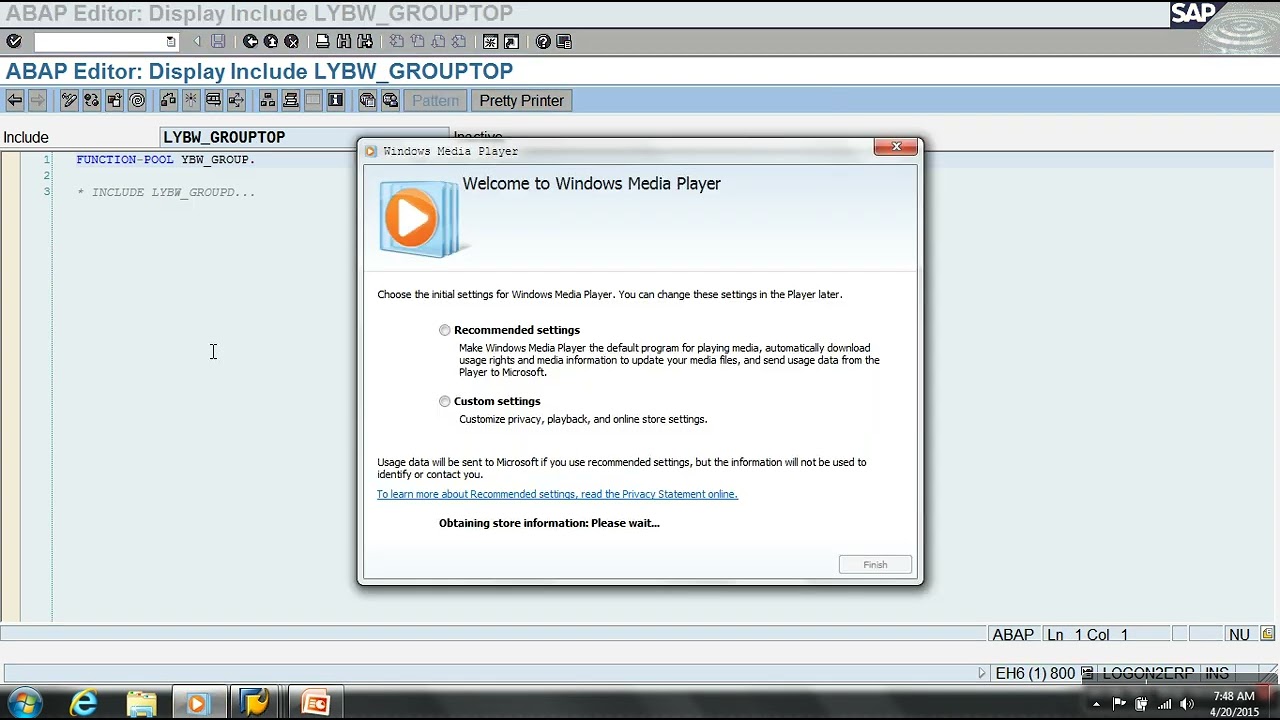Click the Cancel X icon in SAP toolbar
The image size is (1280, 720).
tap(291, 41)
